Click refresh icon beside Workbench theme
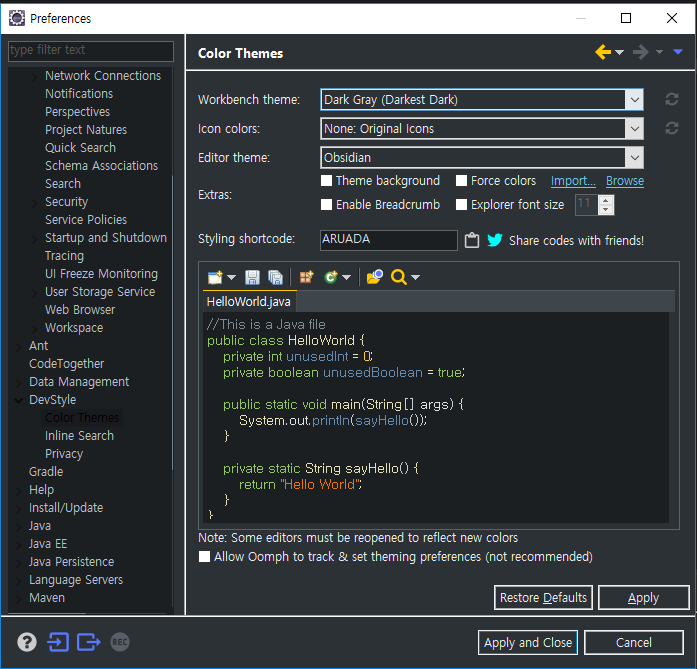 tap(672, 100)
